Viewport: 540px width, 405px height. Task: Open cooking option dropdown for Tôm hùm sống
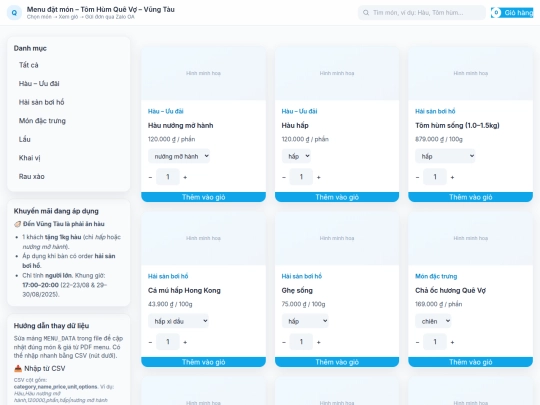[x=445, y=156]
